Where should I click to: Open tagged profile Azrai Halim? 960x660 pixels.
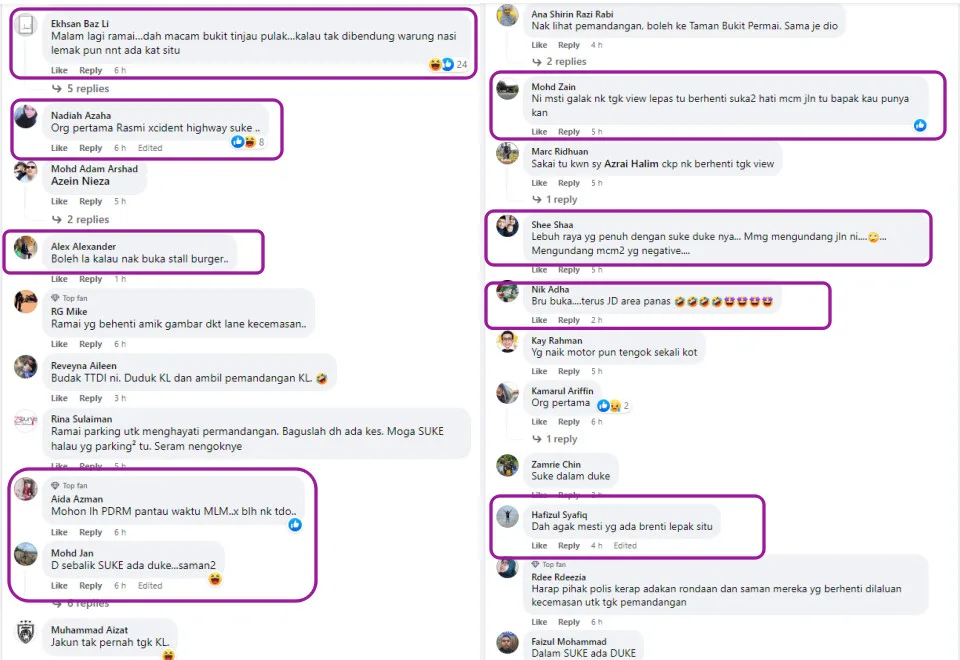point(630,163)
